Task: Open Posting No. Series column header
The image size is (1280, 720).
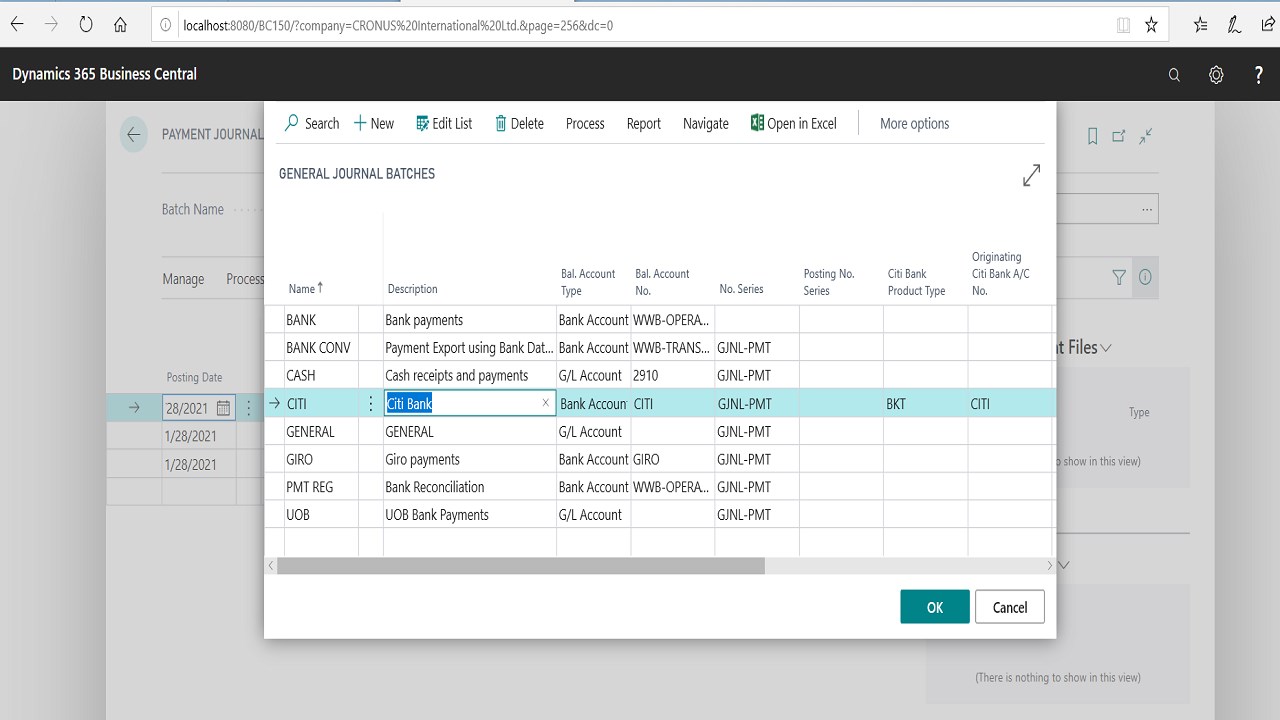Action: [x=829, y=282]
